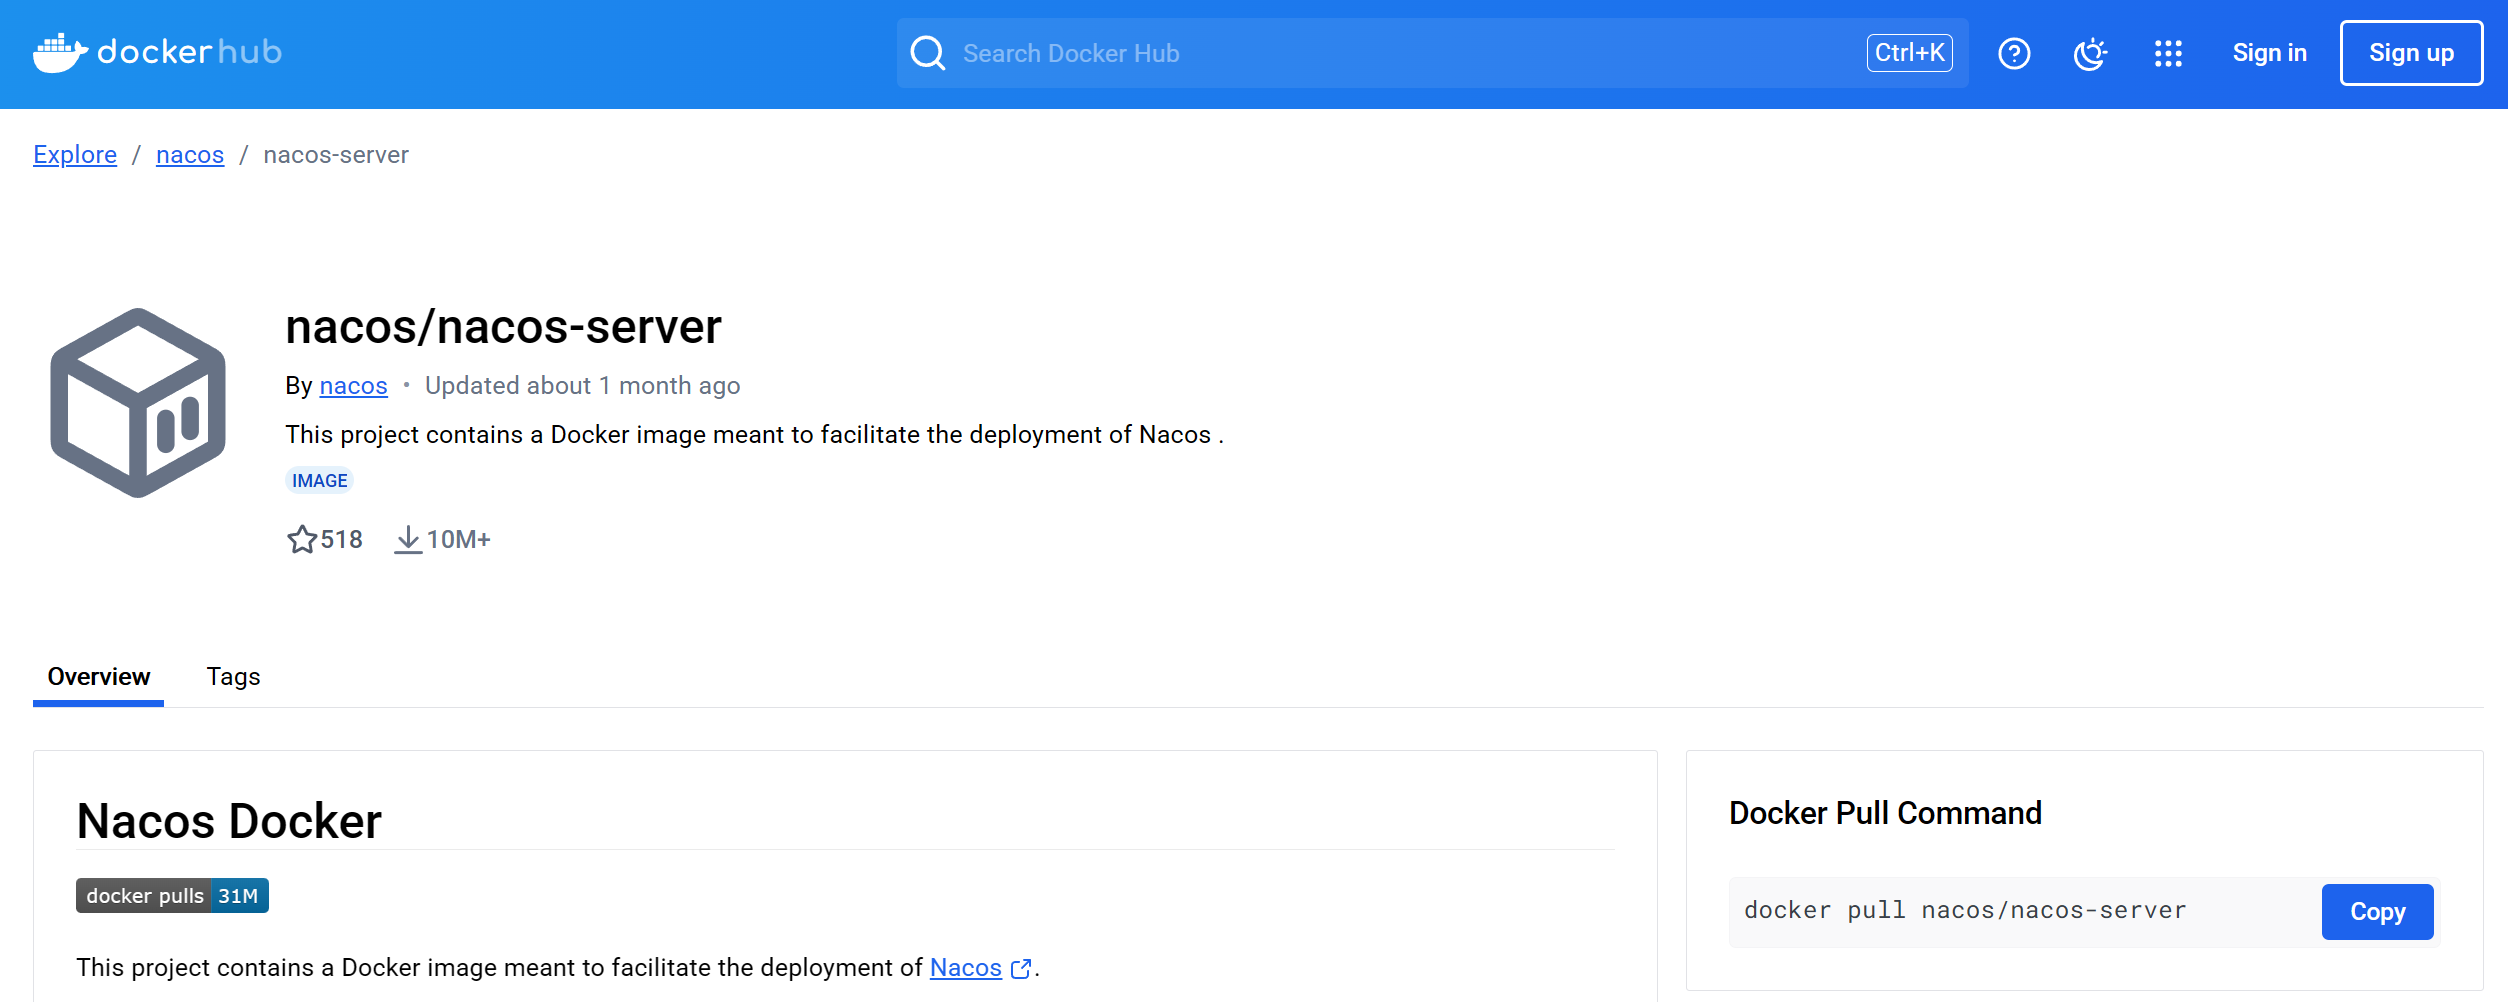This screenshot has width=2508, height=1002.
Task: Click Updated about 1 month ago text
Action: 582,386
